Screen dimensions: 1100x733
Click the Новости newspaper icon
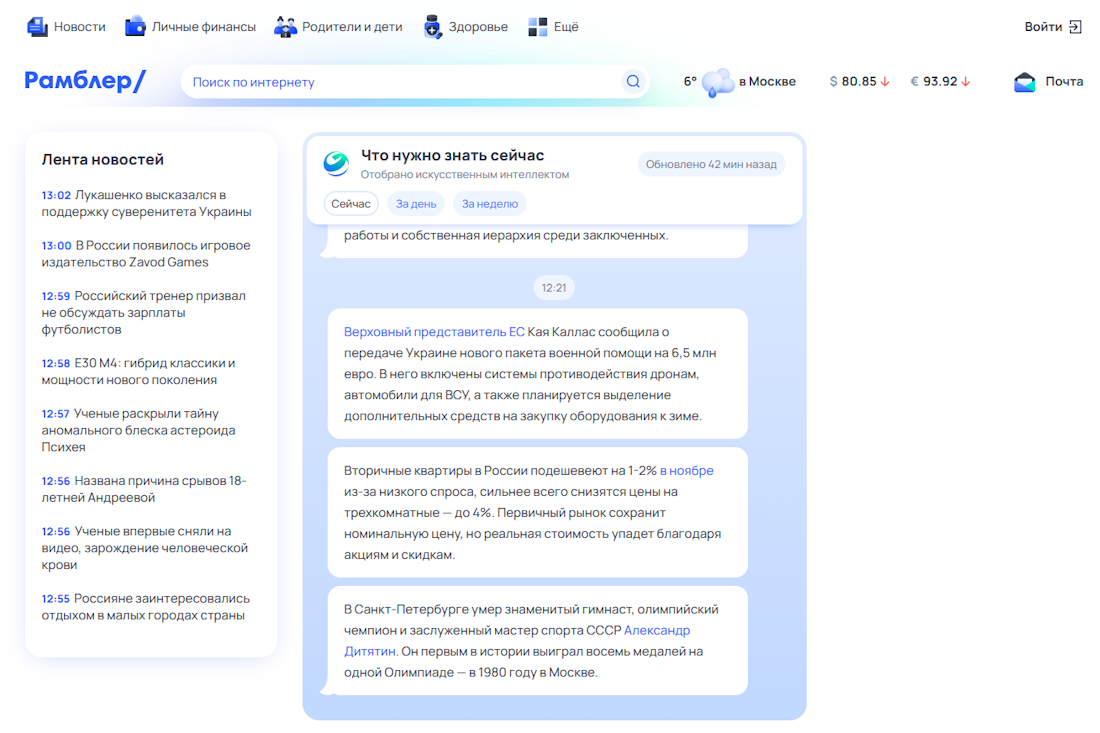[x=38, y=27]
